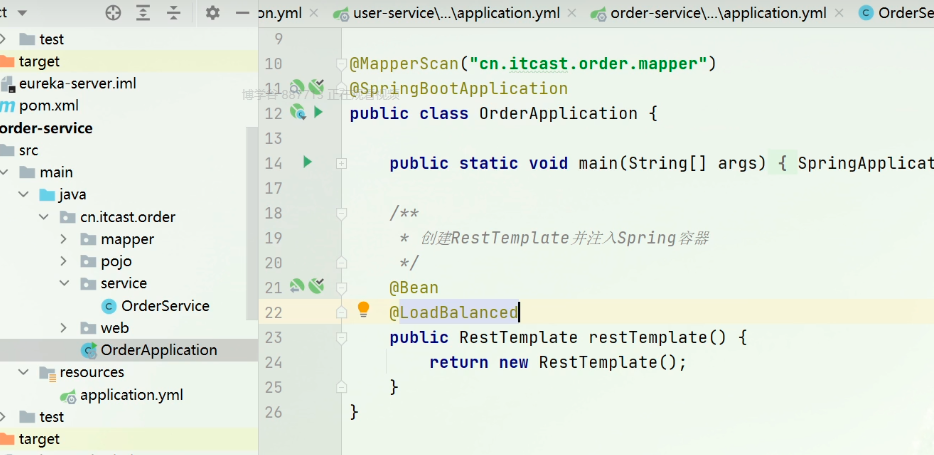Select OrderService class in project tree
This screenshot has width=934, height=455.
(155, 306)
